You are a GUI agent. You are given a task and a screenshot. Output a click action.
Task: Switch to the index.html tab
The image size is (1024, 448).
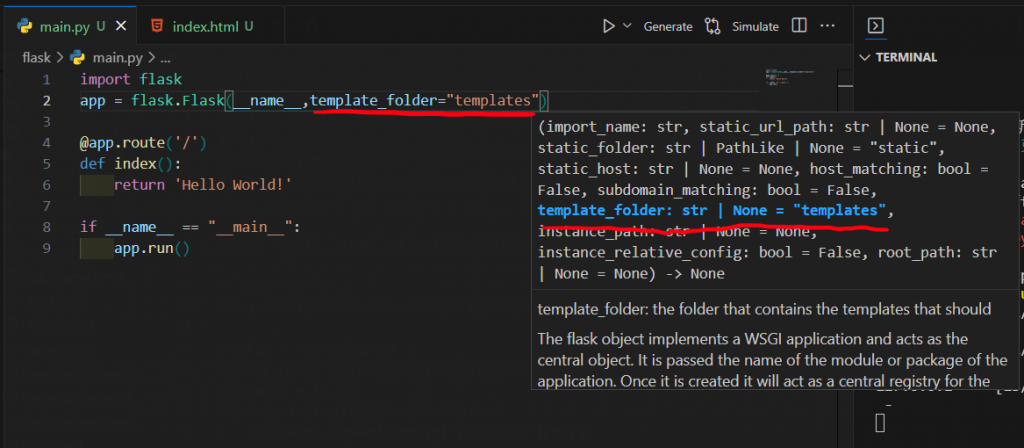(x=207, y=26)
